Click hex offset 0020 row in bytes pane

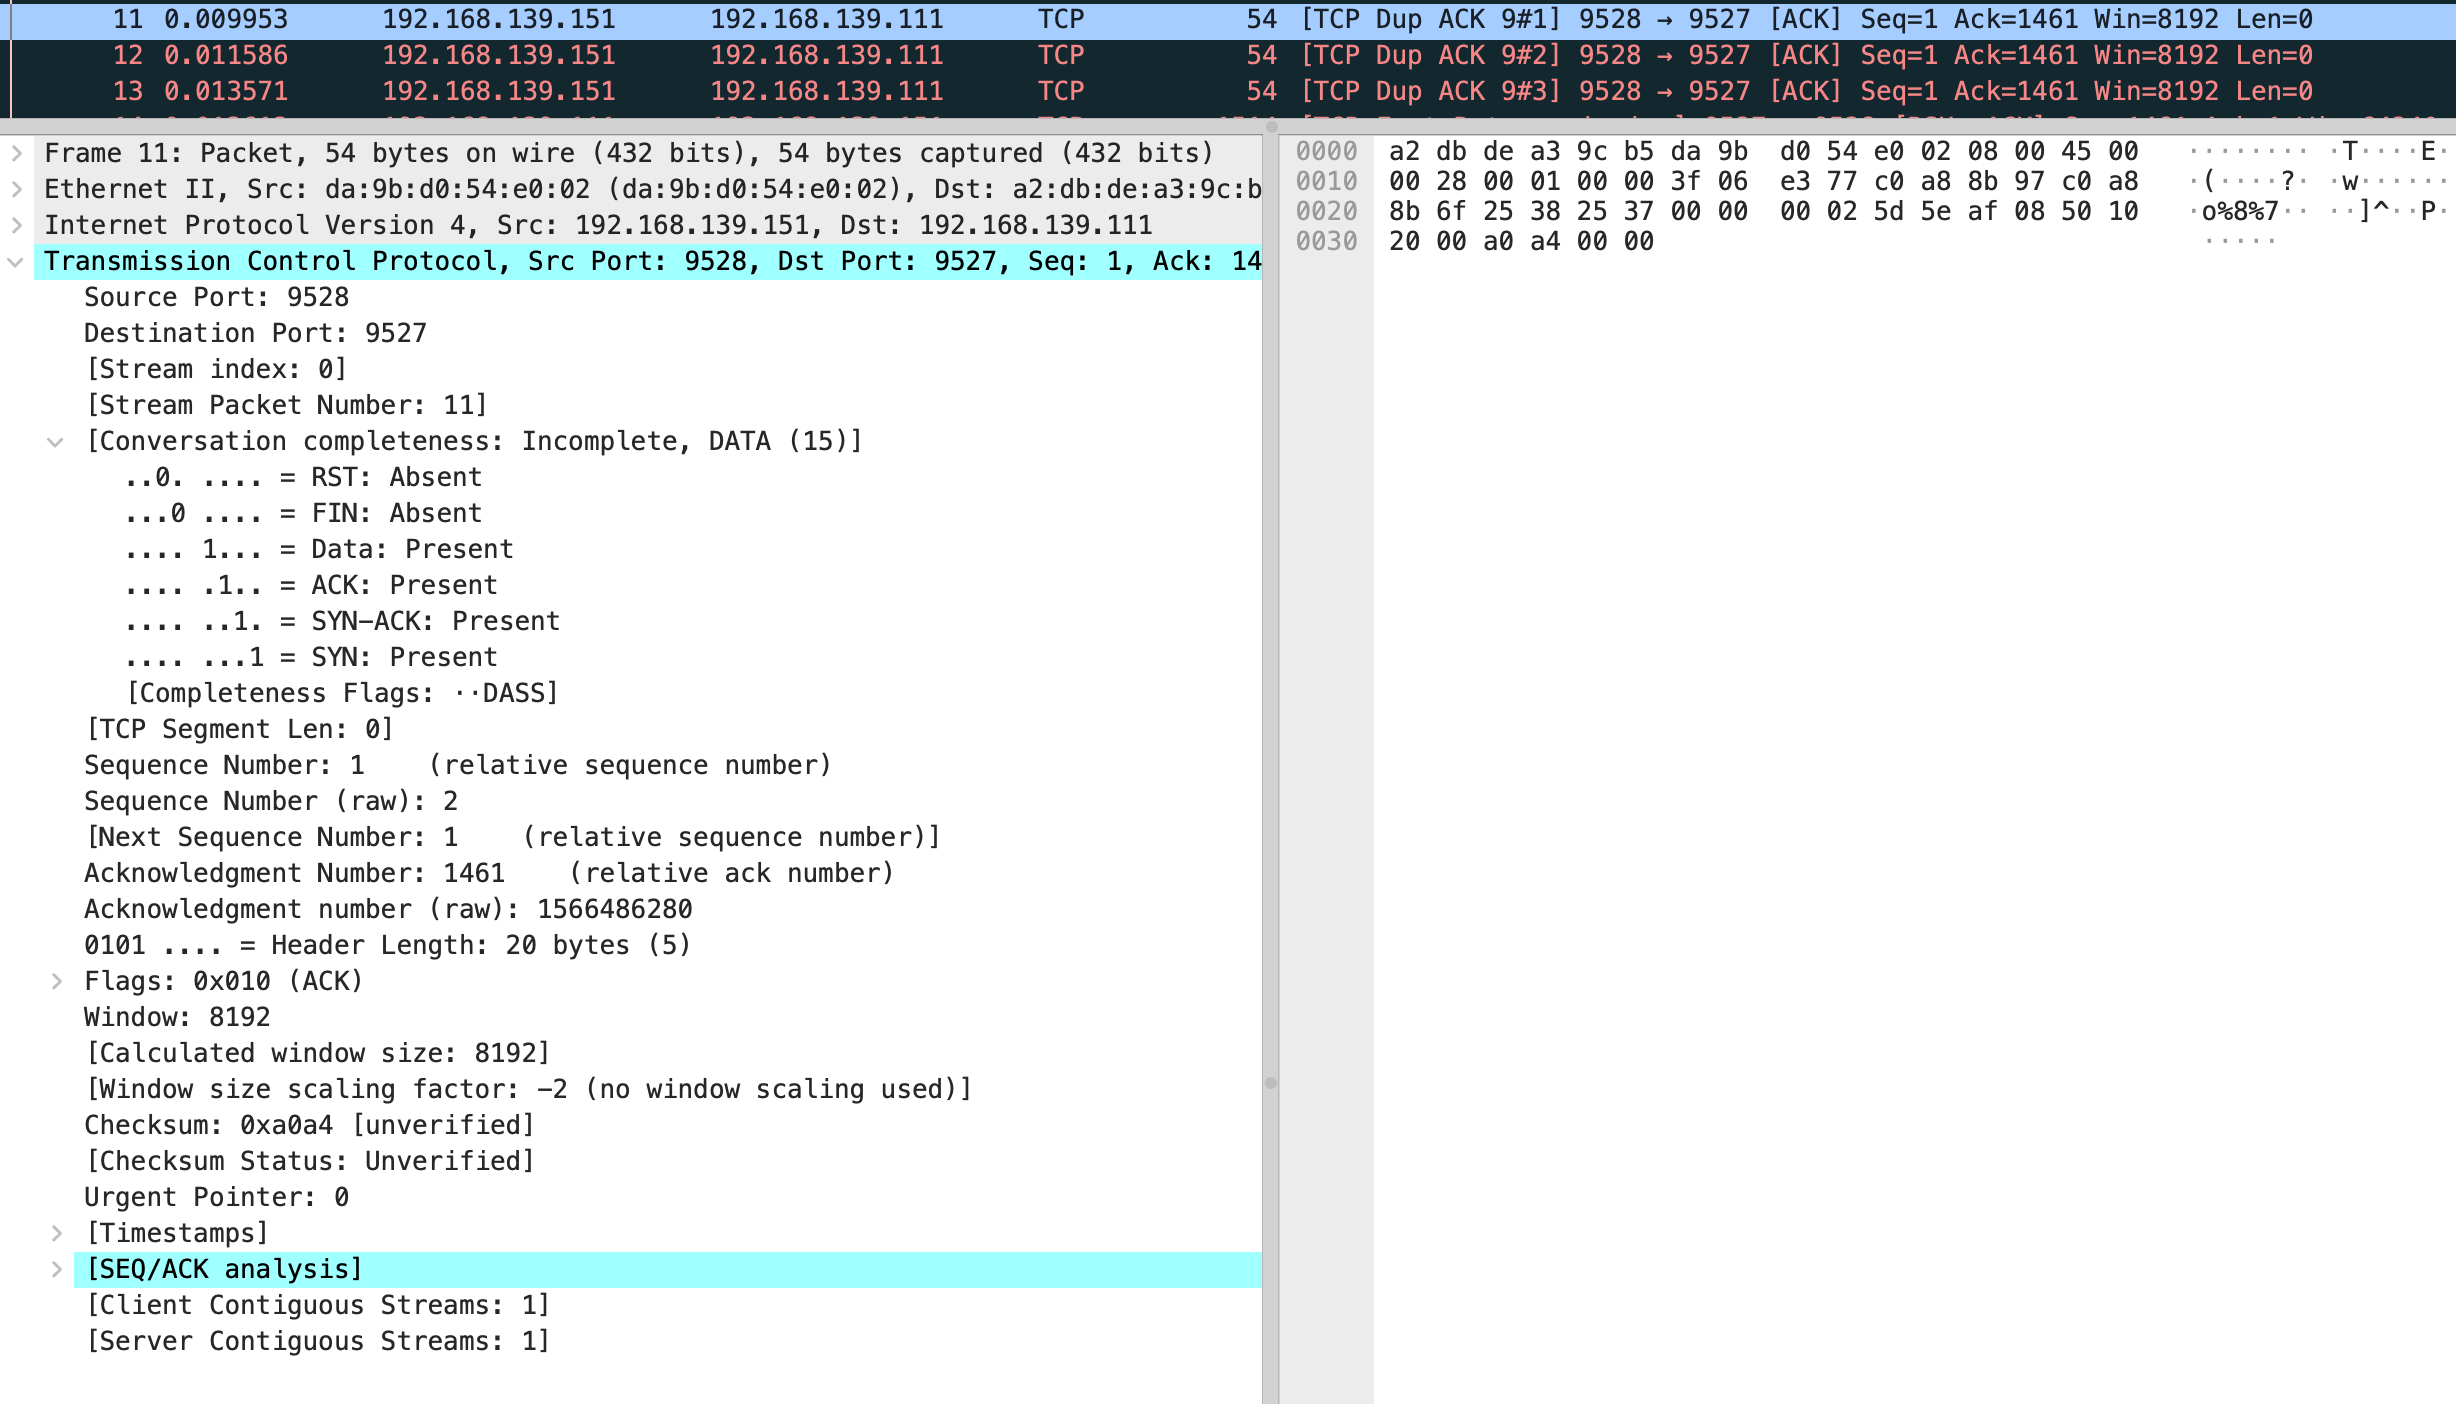(x=1326, y=212)
